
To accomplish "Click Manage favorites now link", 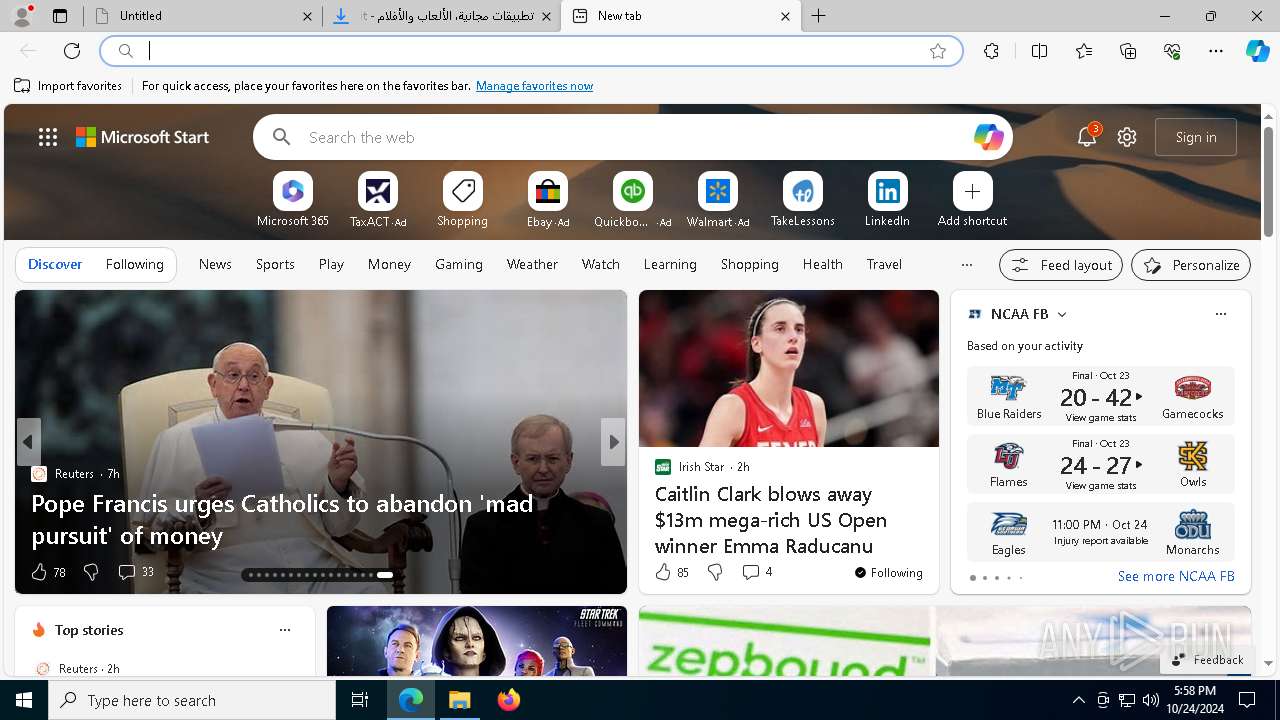I will [x=534, y=86].
